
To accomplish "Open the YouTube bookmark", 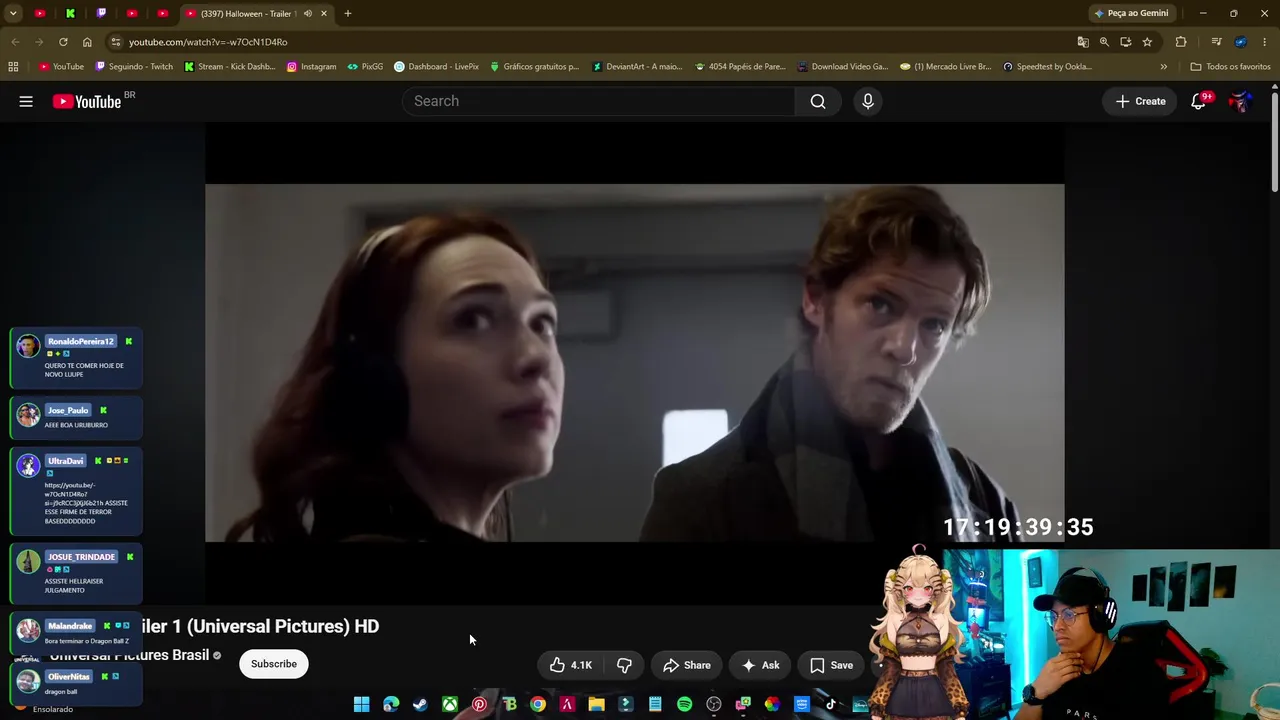I will pyautogui.click(x=61, y=67).
